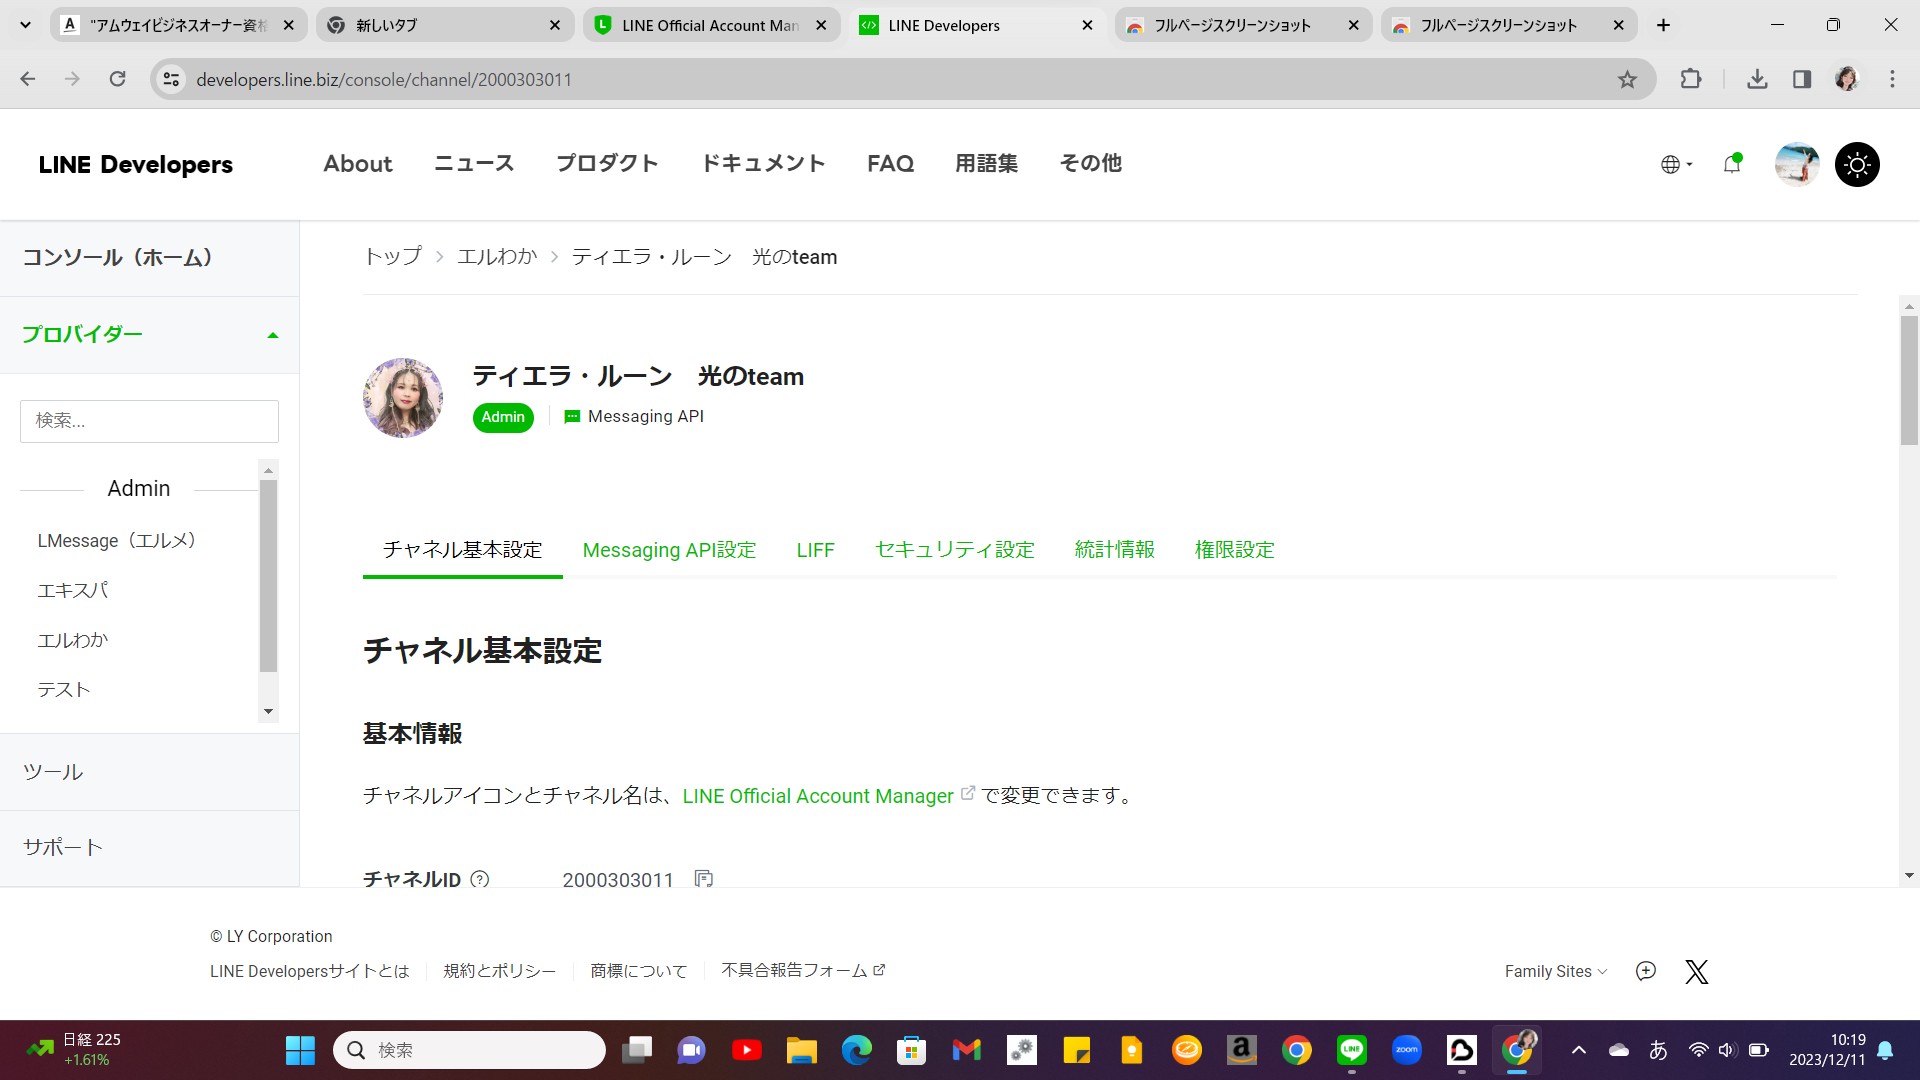The height and width of the screenshot is (1080, 1920).
Task: Open the Messaging API設定 tab
Action: [x=669, y=550]
